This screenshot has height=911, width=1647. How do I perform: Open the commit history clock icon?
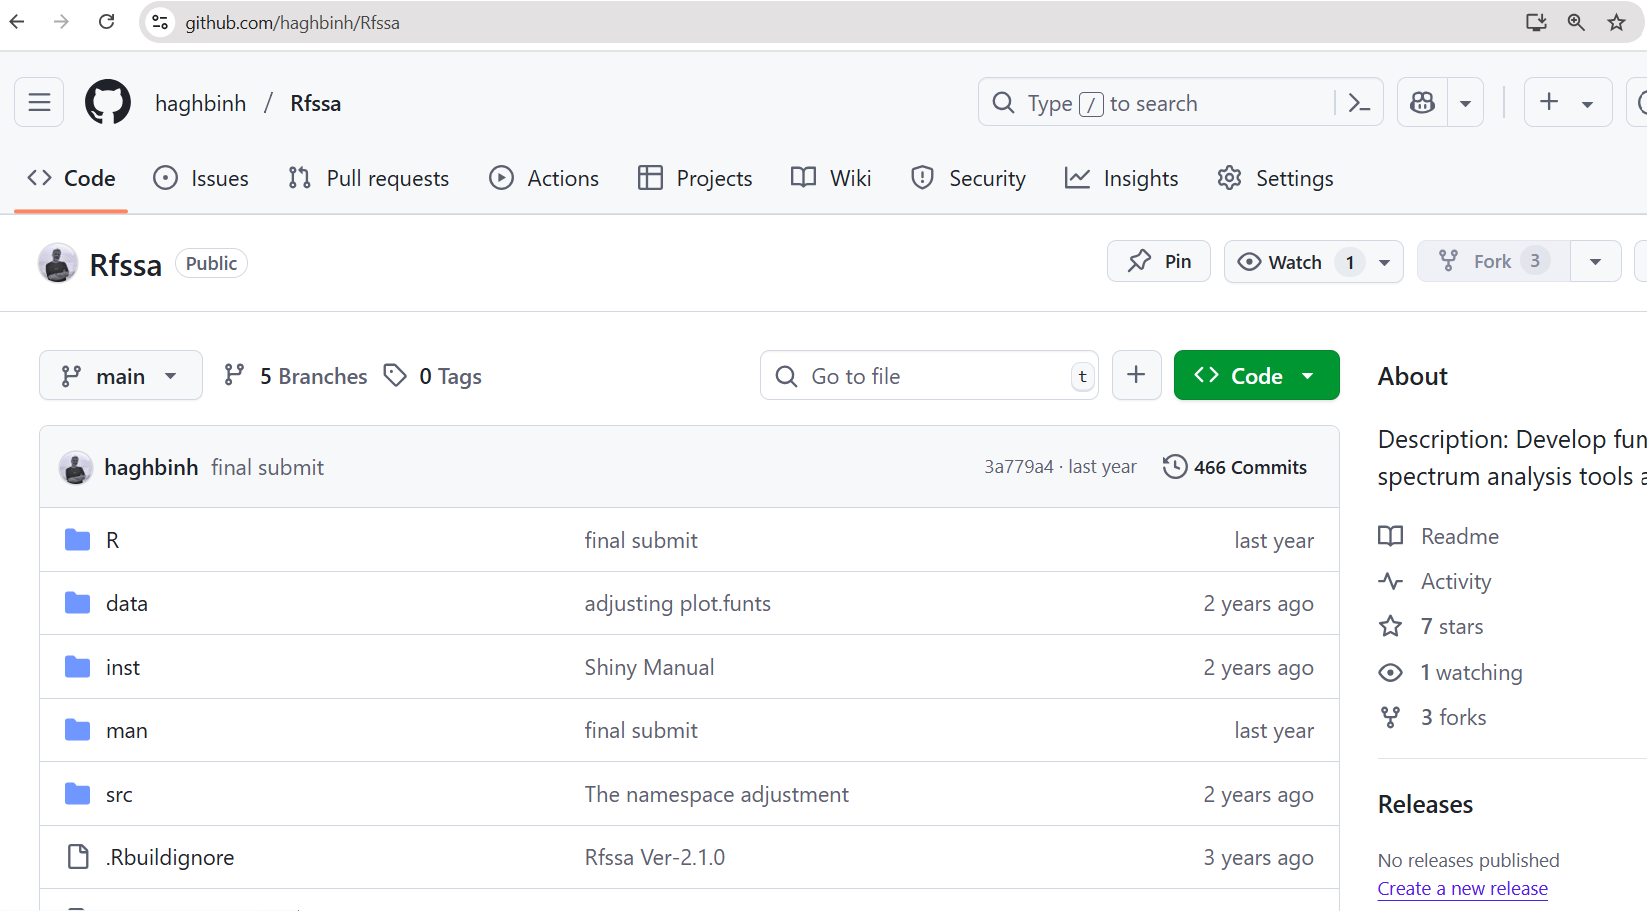point(1174,466)
